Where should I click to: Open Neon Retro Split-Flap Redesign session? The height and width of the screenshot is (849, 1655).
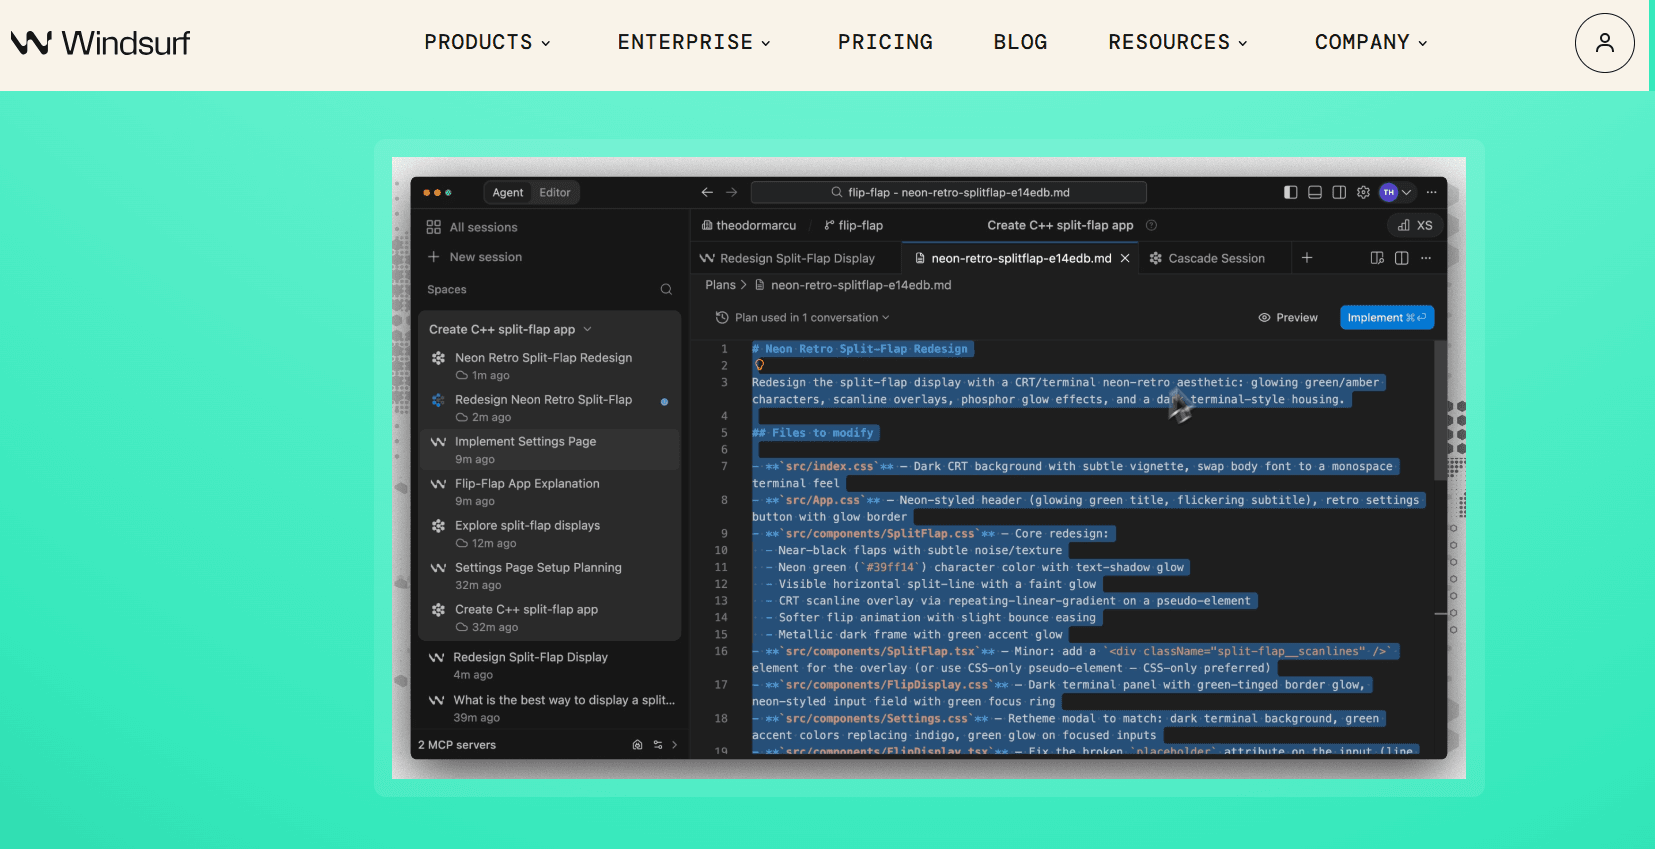click(548, 366)
